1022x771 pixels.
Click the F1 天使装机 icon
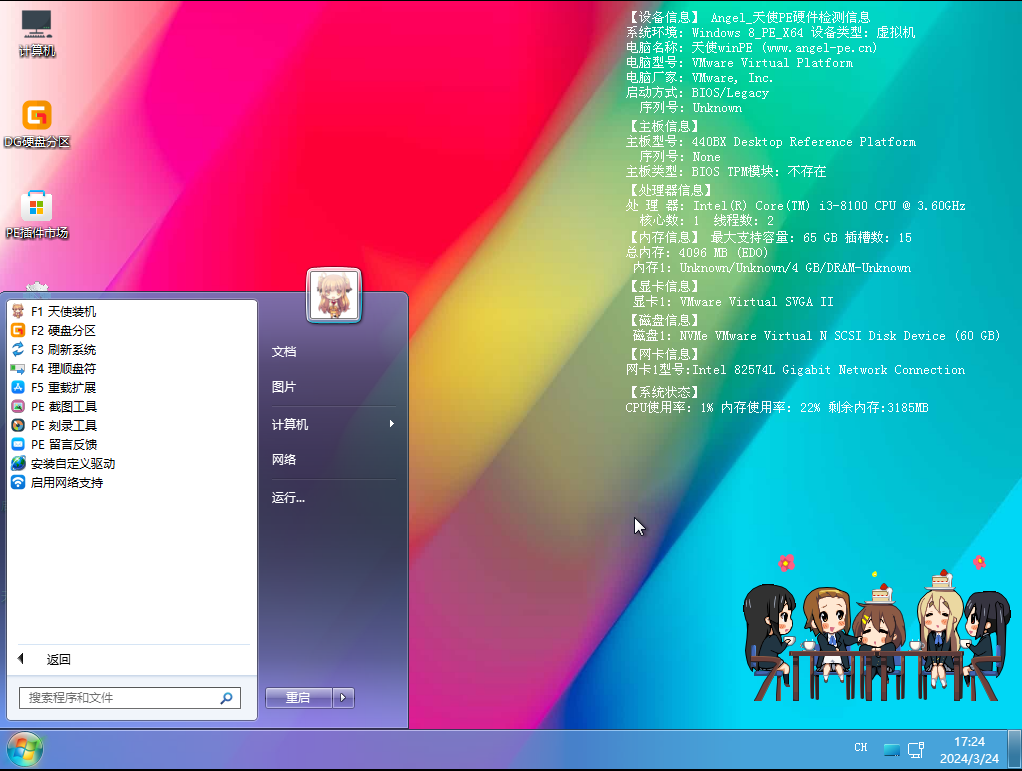(18, 312)
